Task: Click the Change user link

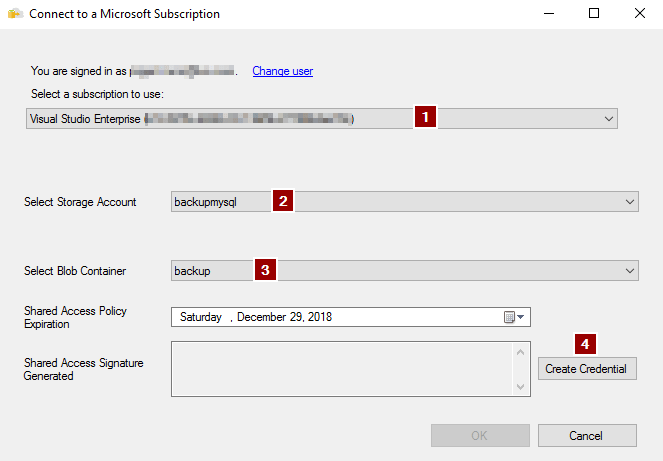Action: tap(282, 71)
